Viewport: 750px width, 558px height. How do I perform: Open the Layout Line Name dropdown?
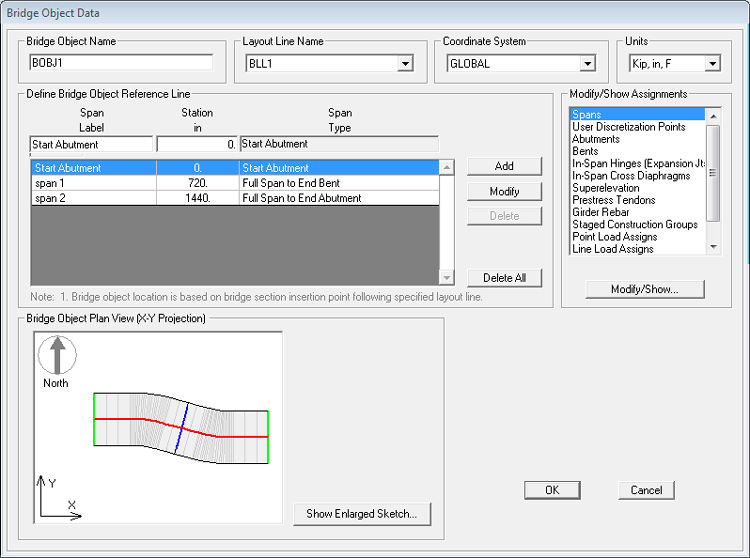click(x=404, y=63)
